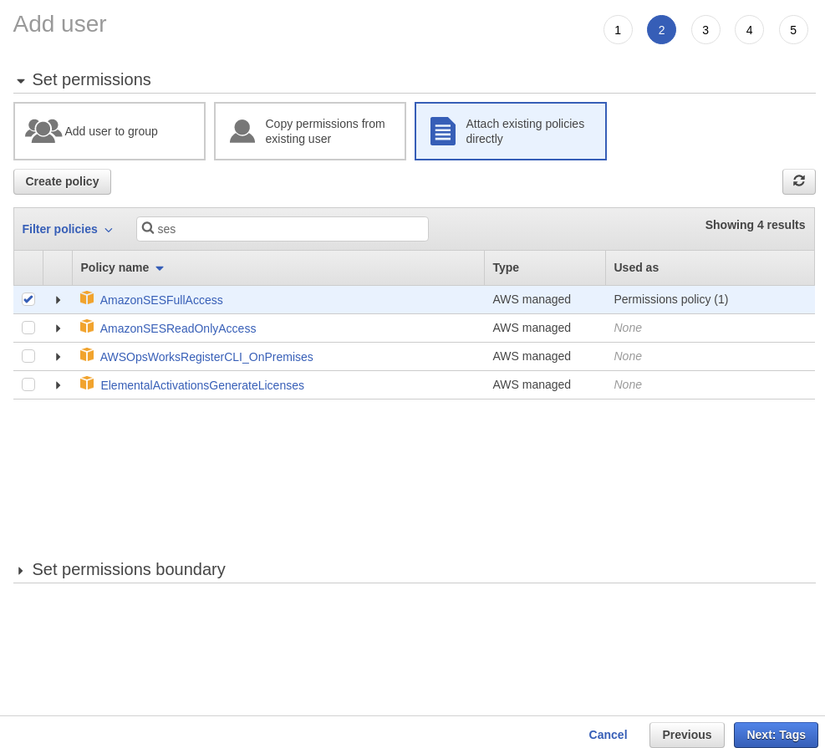Jump to wizard step 5
The image size is (825, 748).
point(793,30)
